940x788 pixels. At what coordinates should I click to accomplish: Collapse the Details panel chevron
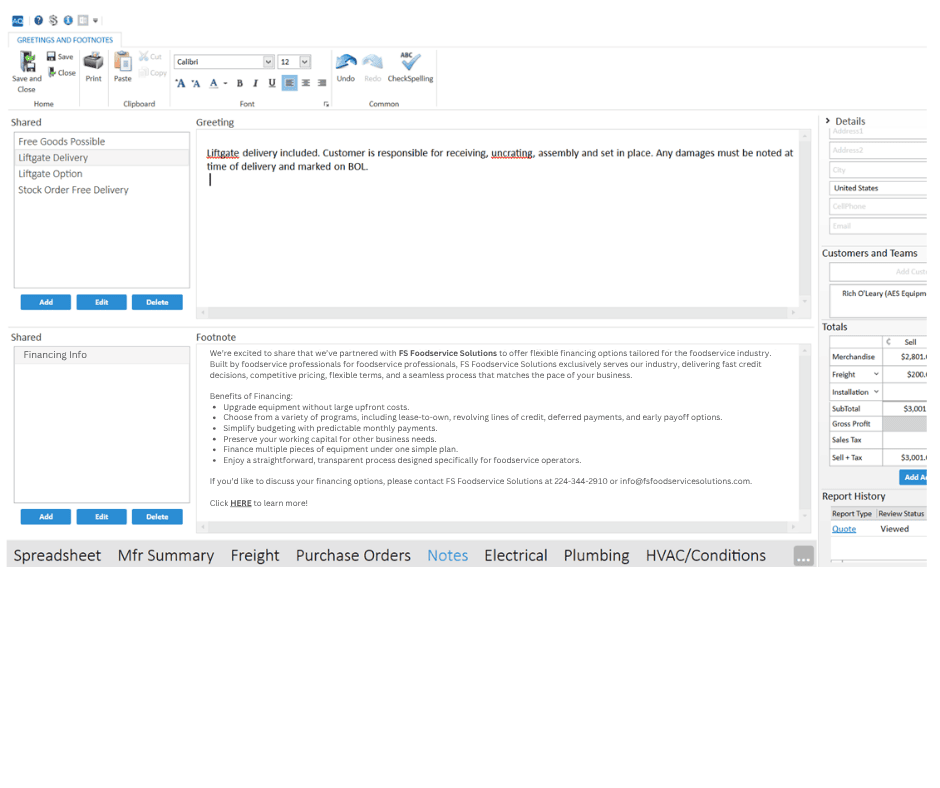pos(828,121)
